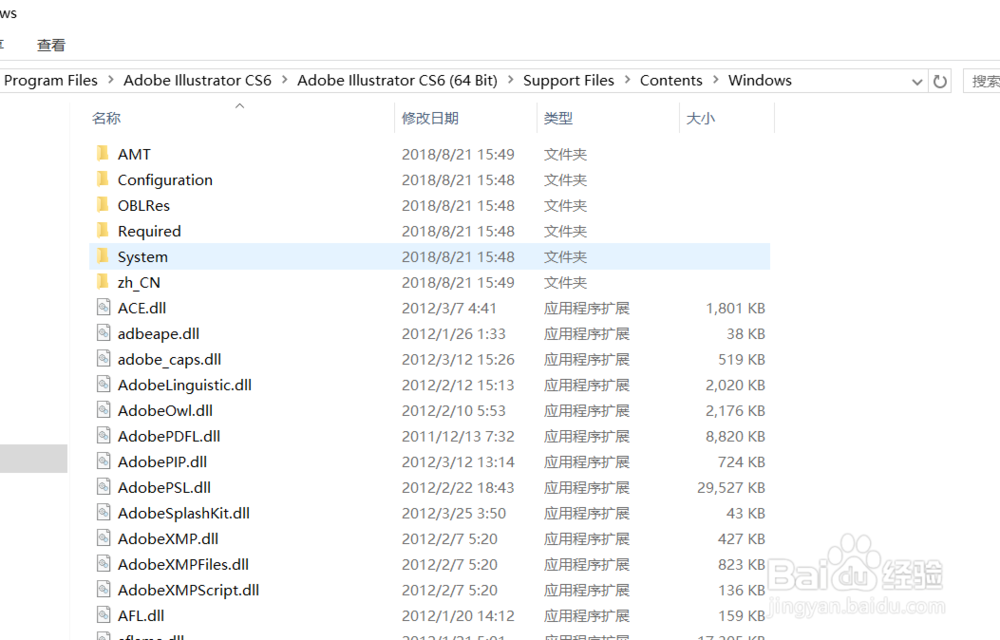
Task: Select the AdobeXMP.dll file name
Action: pyautogui.click(x=168, y=539)
